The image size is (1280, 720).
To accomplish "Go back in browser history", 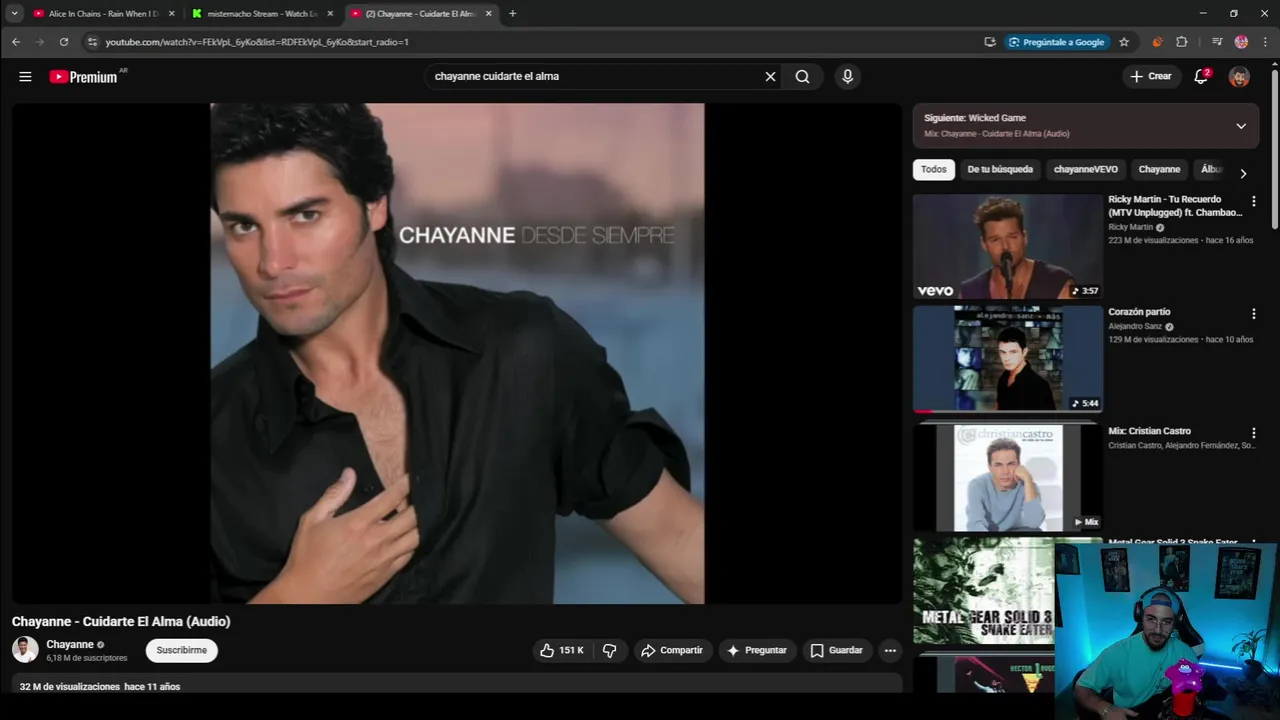I will point(16,42).
